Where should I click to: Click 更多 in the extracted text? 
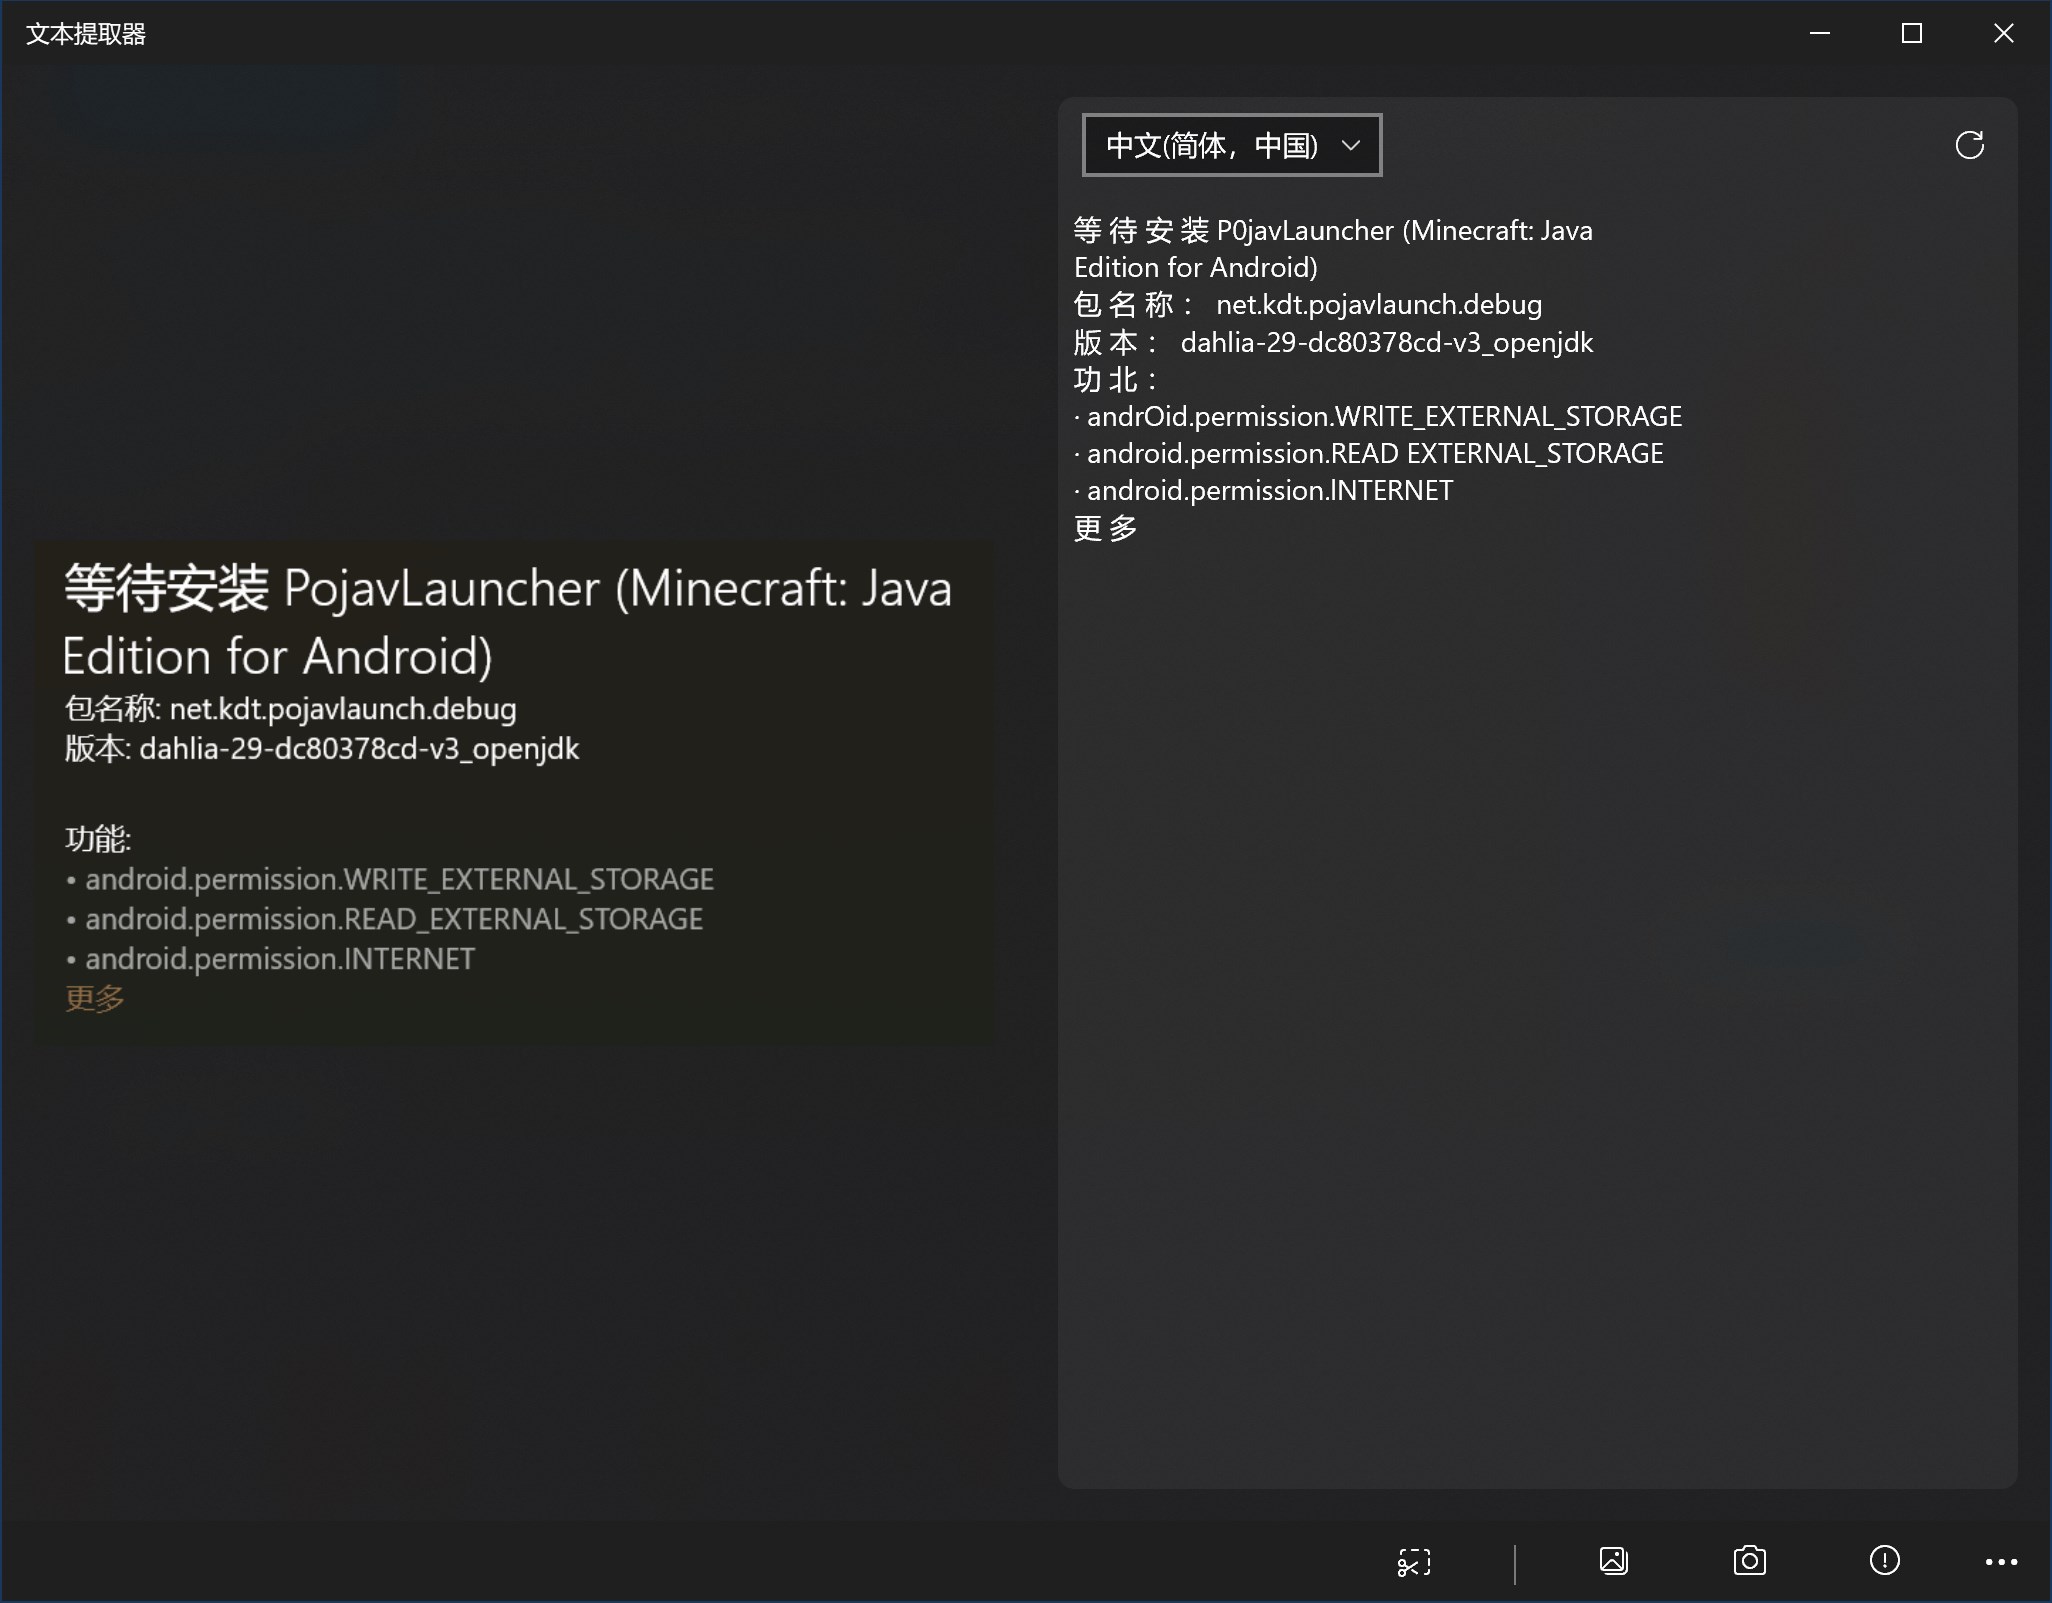coord(1106,528)
